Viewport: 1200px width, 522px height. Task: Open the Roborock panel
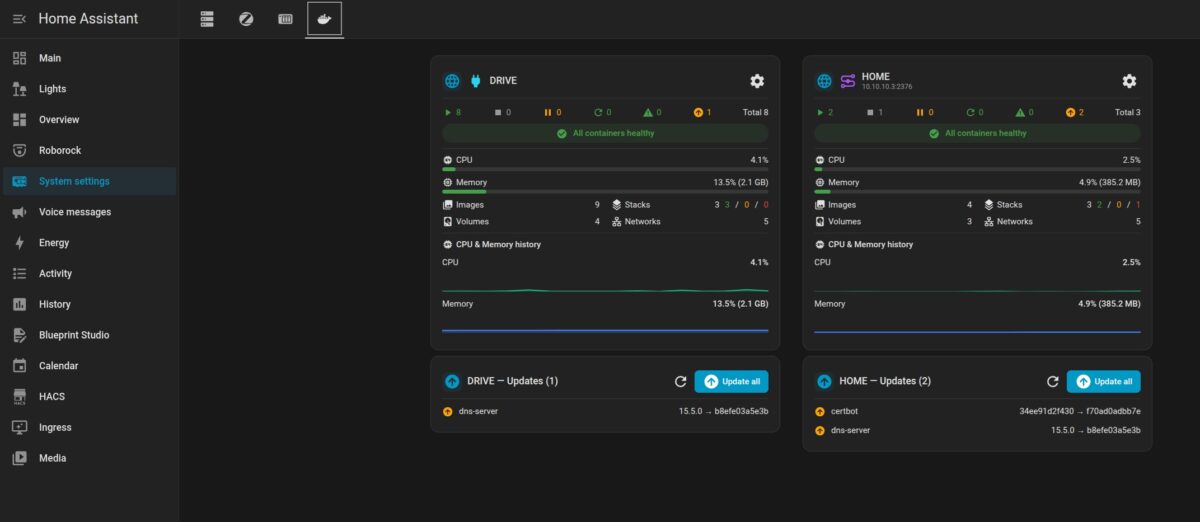(x=89, y=151)
